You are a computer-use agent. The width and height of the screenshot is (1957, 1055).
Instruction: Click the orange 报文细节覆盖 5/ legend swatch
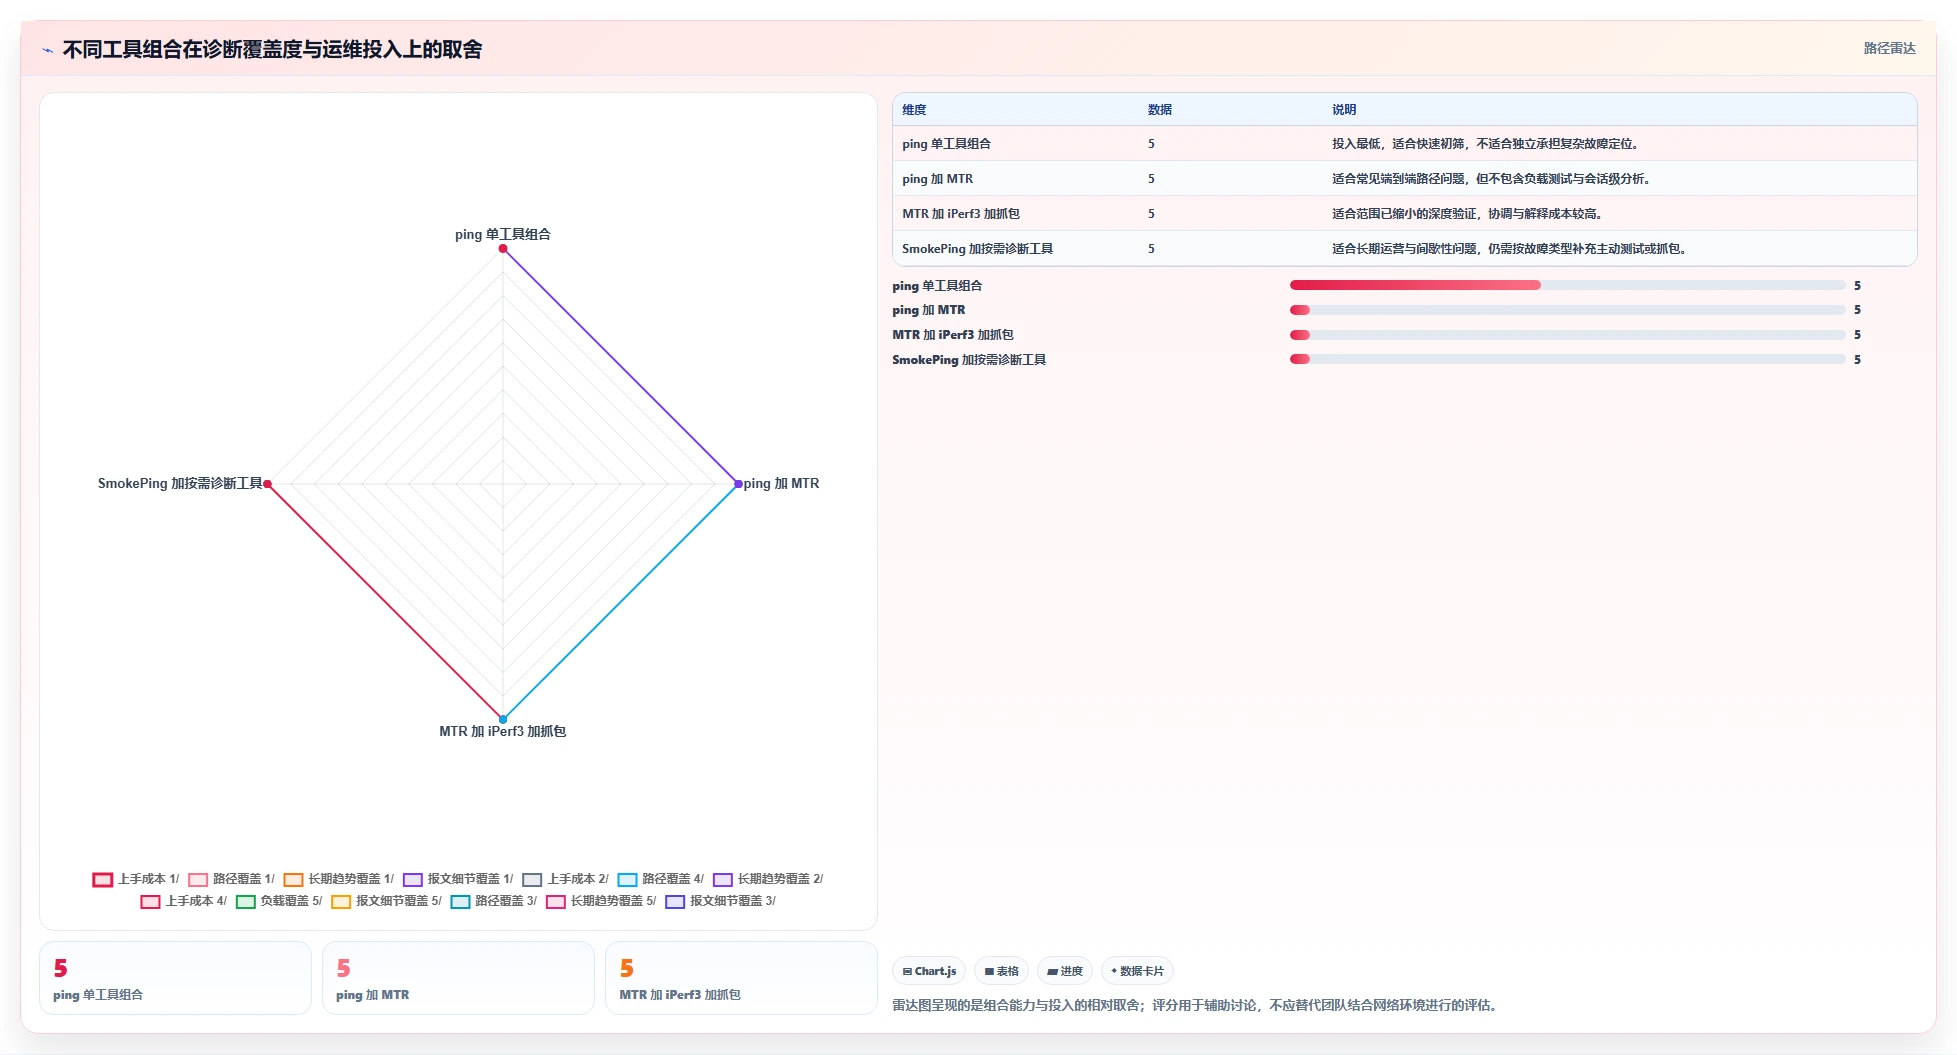(341, 902)
